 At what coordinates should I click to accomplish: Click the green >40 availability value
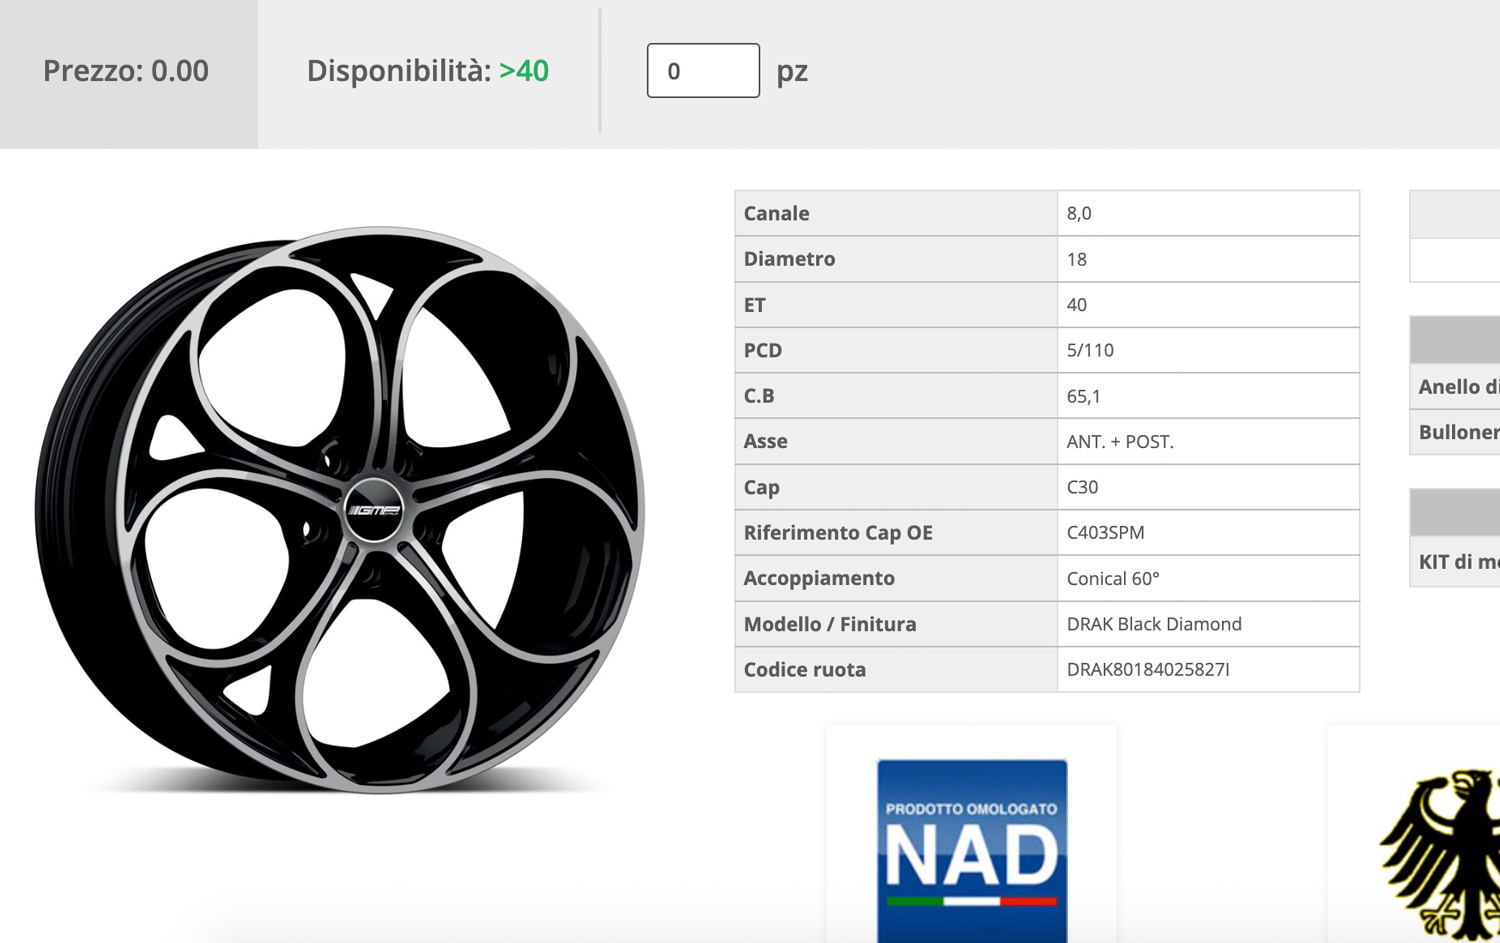tap(524, 71)
